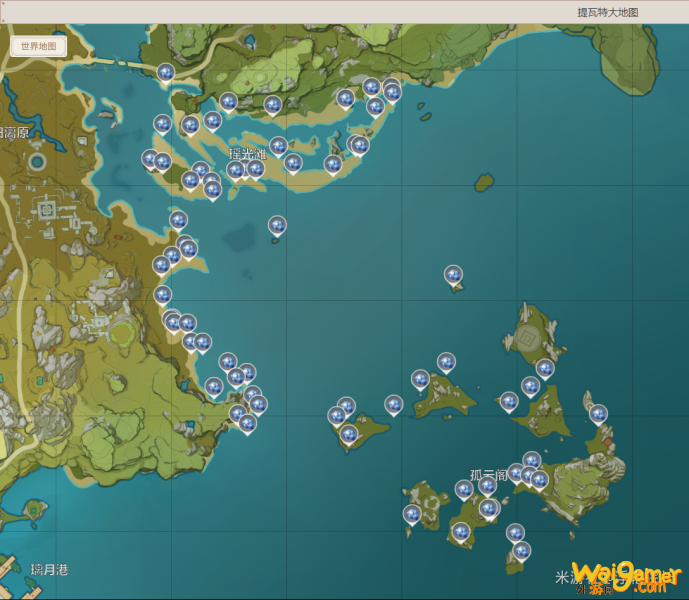The height and width of the screenshot is (600, 689).
Task: Select the southernmost marker on 孤云阁's southern islet
Action: 522,552
